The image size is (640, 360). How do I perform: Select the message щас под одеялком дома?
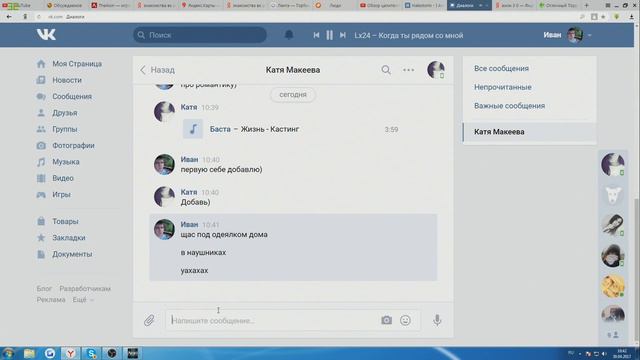[x=224, y=235]
